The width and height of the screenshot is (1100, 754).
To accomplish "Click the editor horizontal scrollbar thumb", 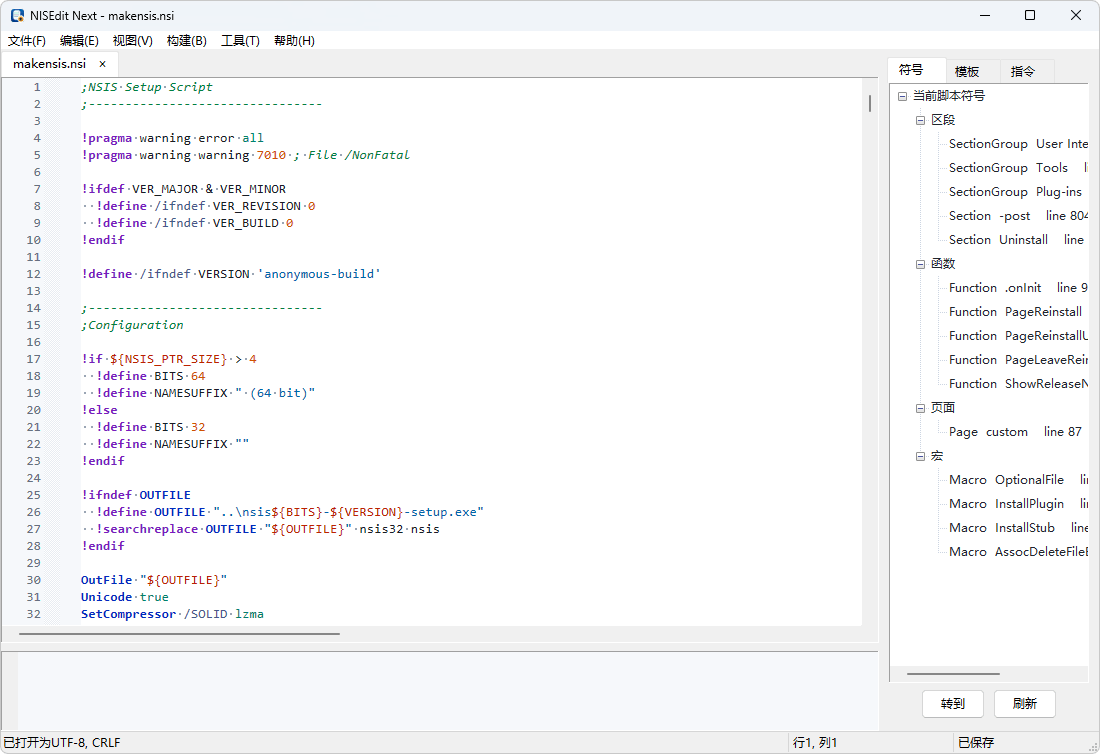I will (x=180, y=633).
